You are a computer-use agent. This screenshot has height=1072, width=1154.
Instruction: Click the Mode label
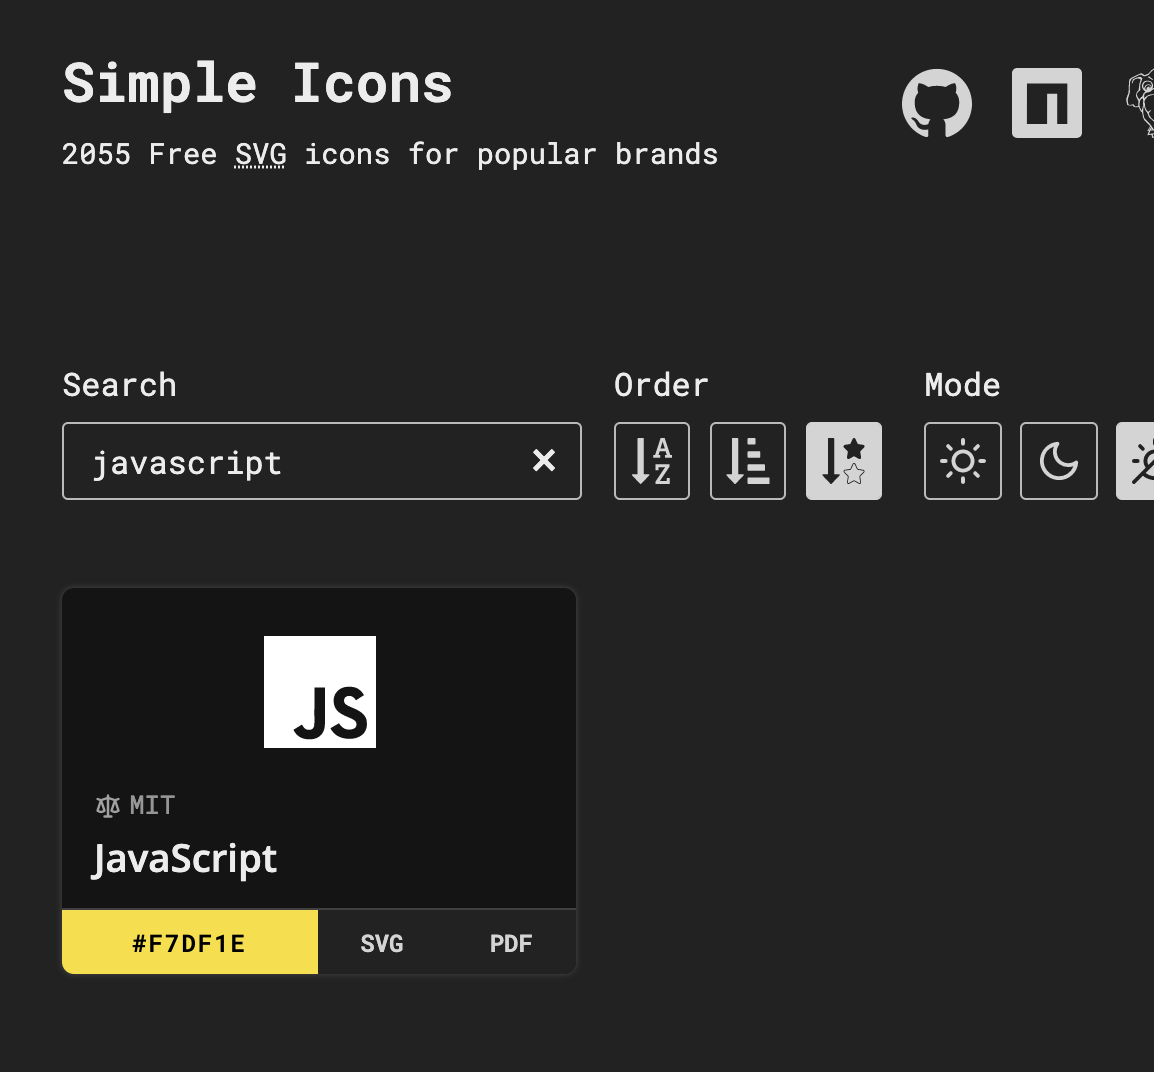[963, 385]
